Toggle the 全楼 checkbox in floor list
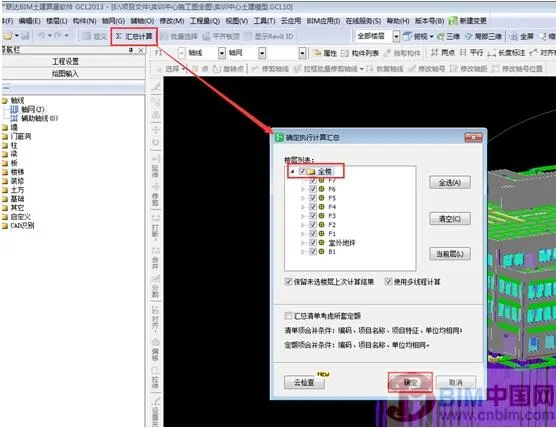 302,171
